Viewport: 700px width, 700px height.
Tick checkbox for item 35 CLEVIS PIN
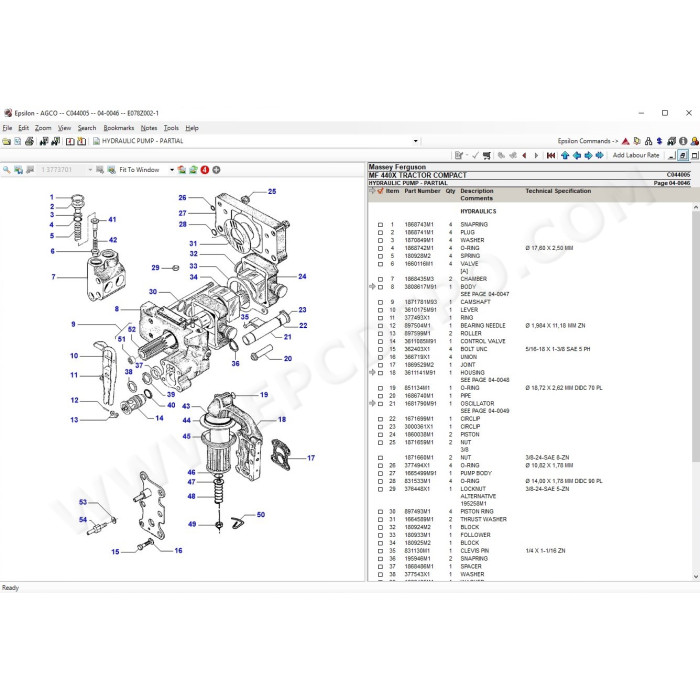pos(380,551)
